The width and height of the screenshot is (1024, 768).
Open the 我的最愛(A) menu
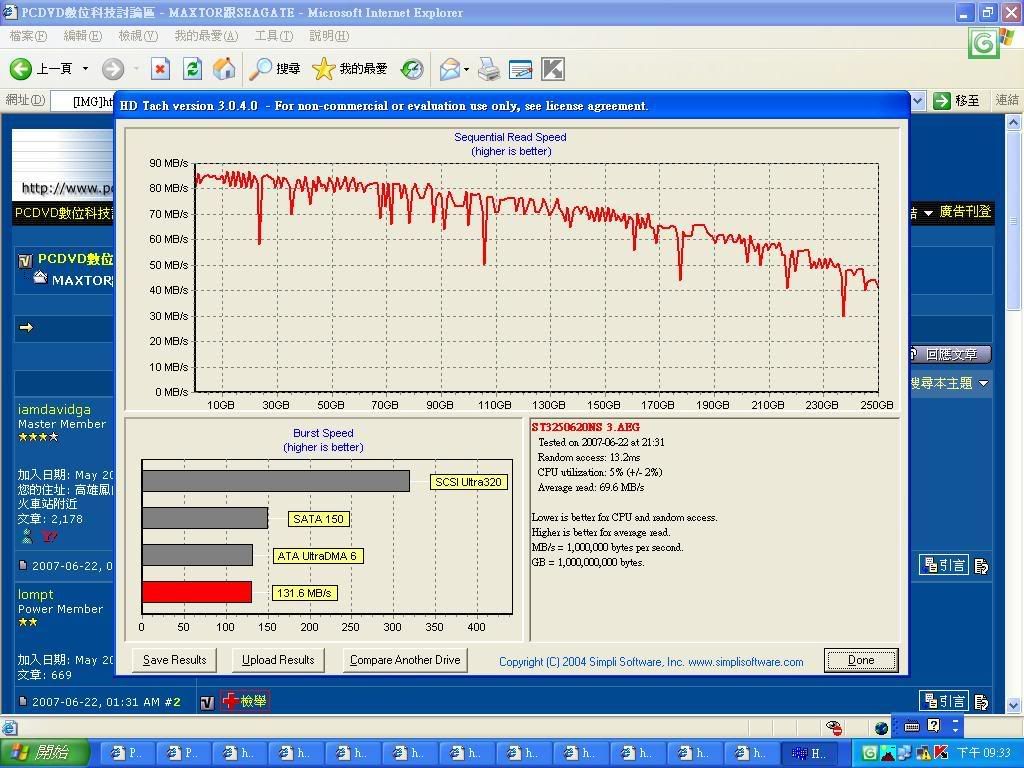pyautogui.click(x=206, y=36)
